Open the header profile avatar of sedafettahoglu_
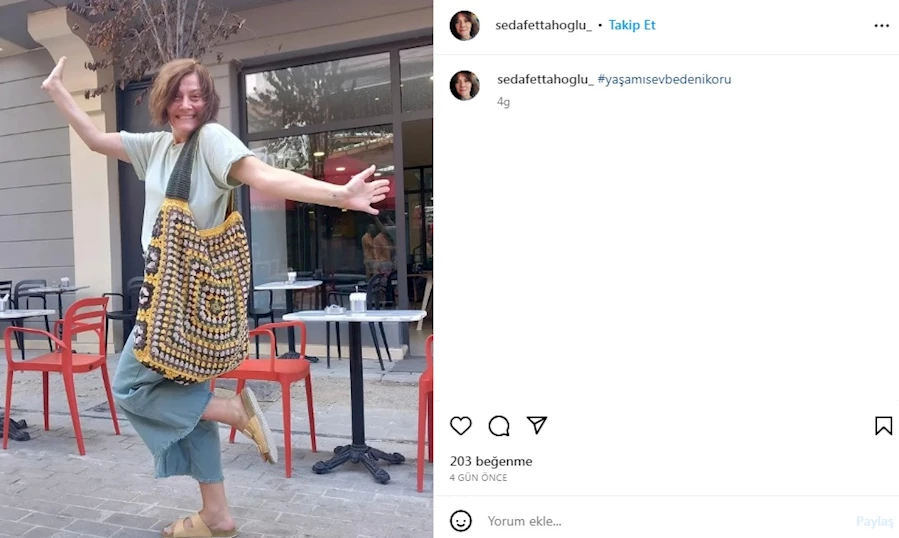 pyautogui.click(x=464, y=25)
